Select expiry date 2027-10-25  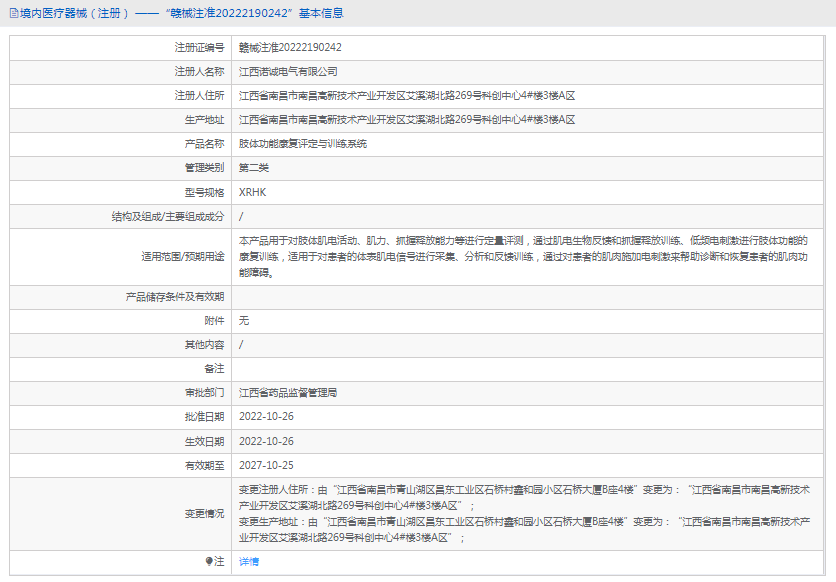[x=266, y=465]
